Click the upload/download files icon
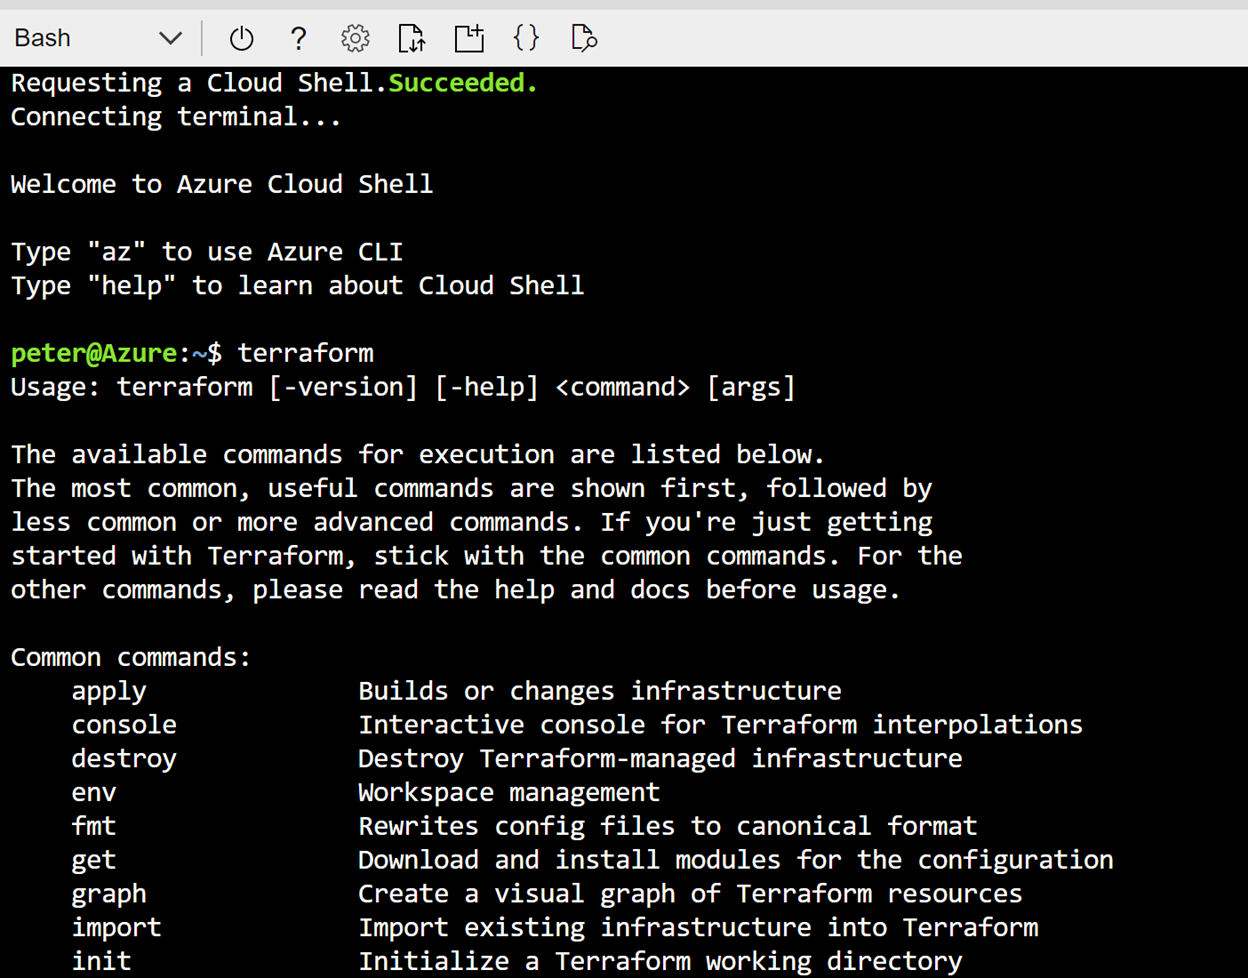 pyautogui.click(x=411, y=38)
